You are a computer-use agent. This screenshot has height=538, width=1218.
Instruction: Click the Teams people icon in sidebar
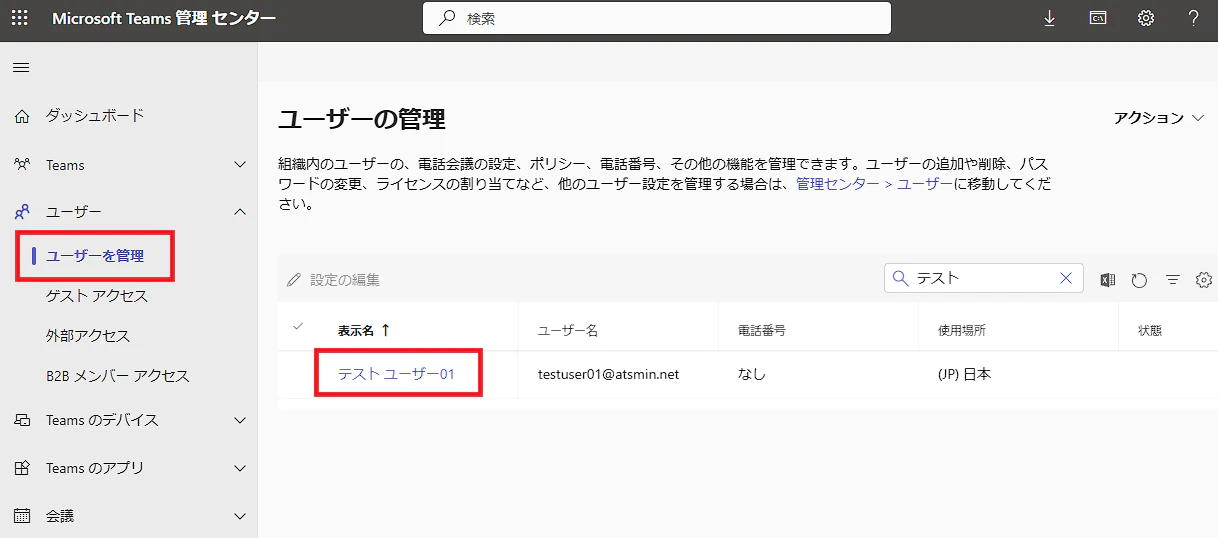(22, 164)
